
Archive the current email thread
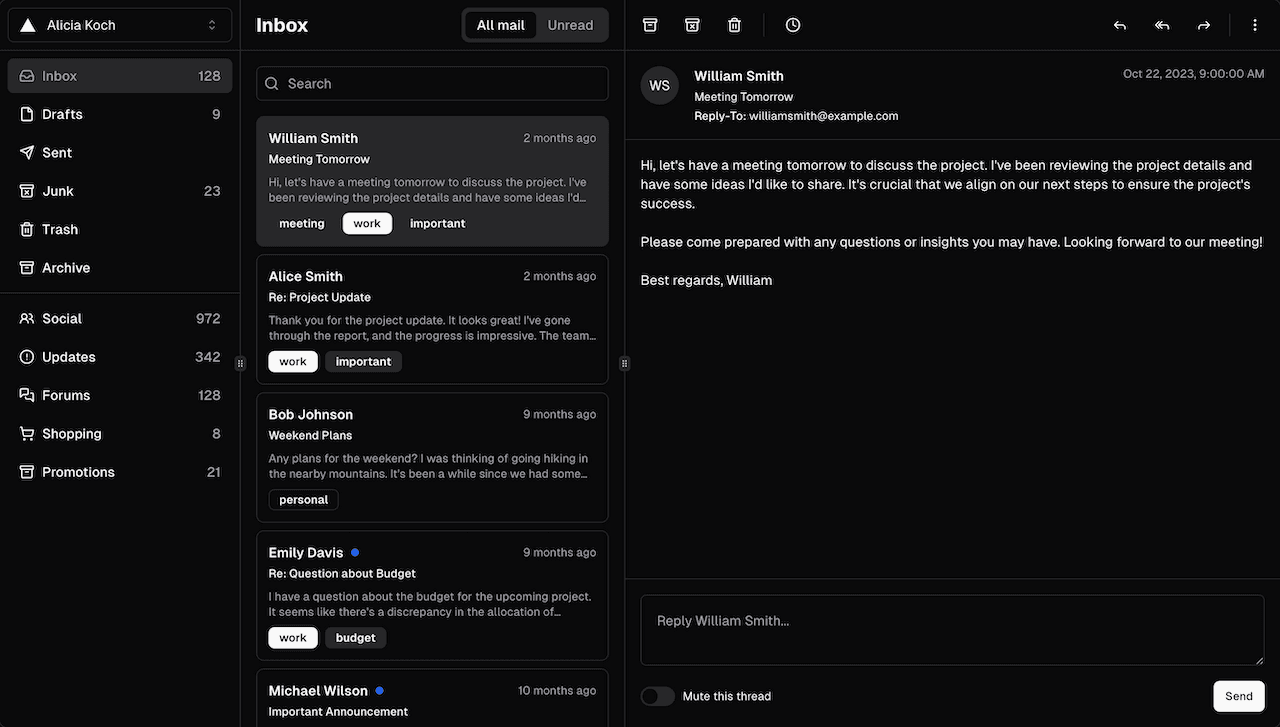[x=649, y=24]
